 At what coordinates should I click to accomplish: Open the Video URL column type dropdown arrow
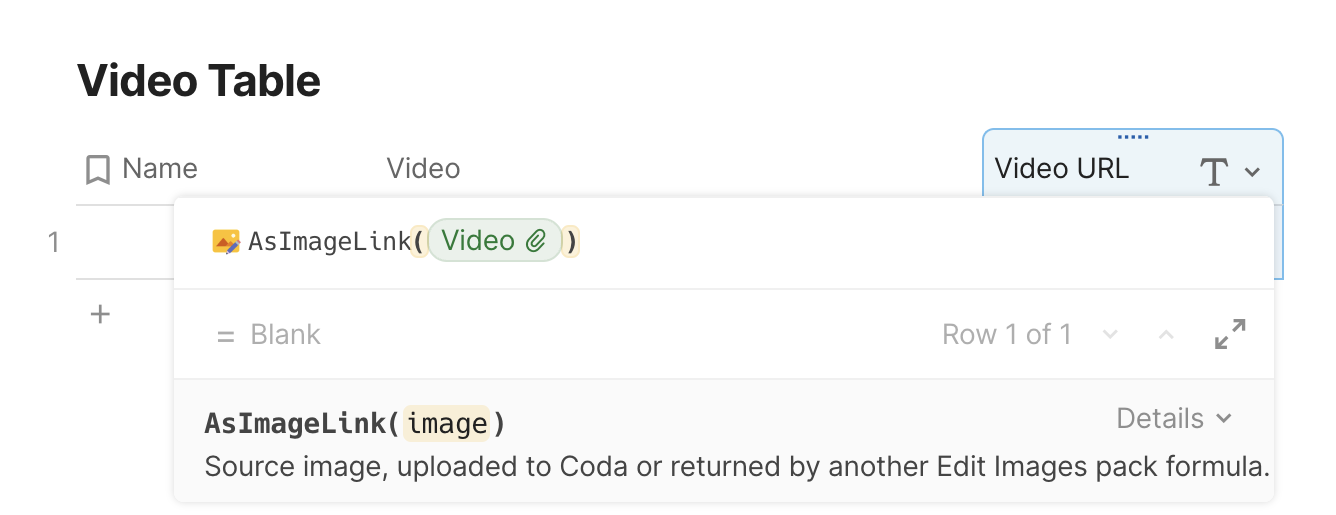coord(1253,171)
